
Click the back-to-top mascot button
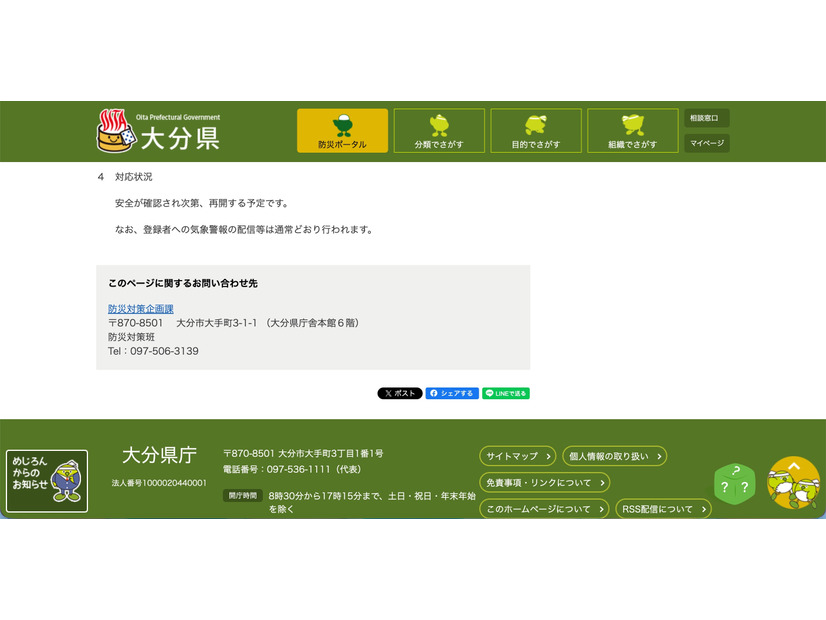[x=794, y=483]
